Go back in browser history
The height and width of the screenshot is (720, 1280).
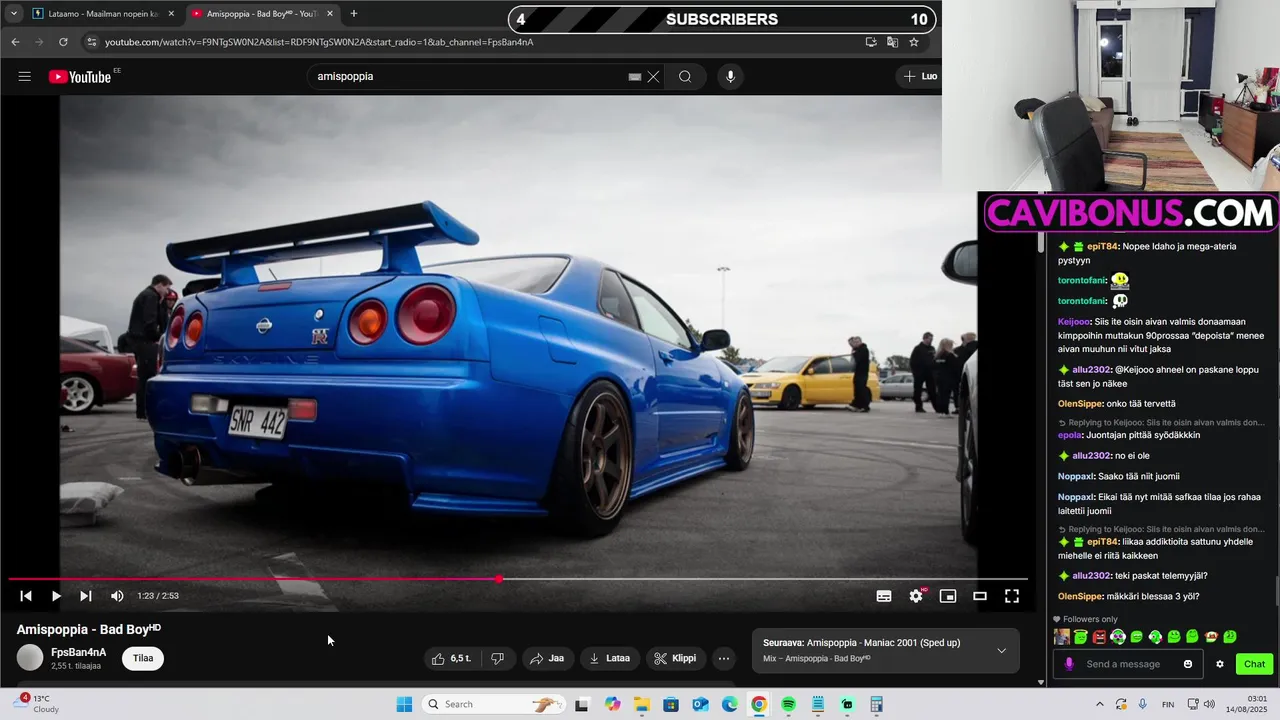[x=15, y=42]
